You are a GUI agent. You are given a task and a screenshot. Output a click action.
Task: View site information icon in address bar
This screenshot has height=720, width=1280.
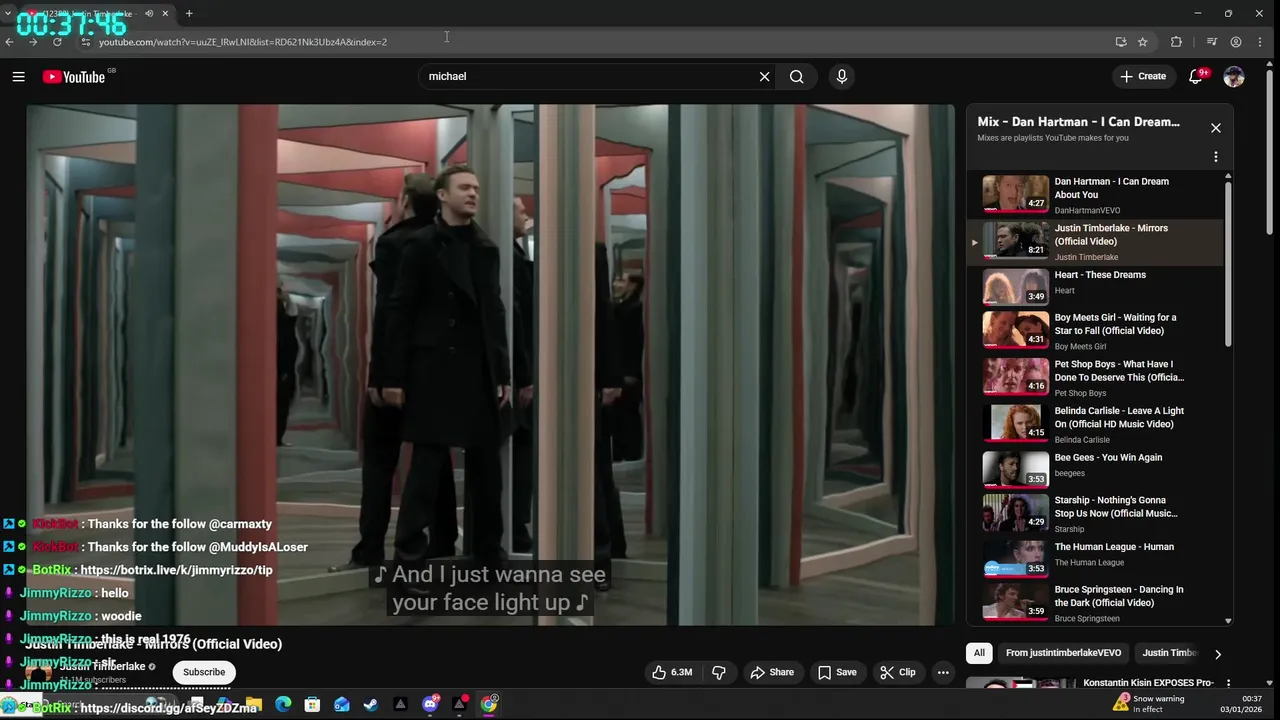point(86,42)
